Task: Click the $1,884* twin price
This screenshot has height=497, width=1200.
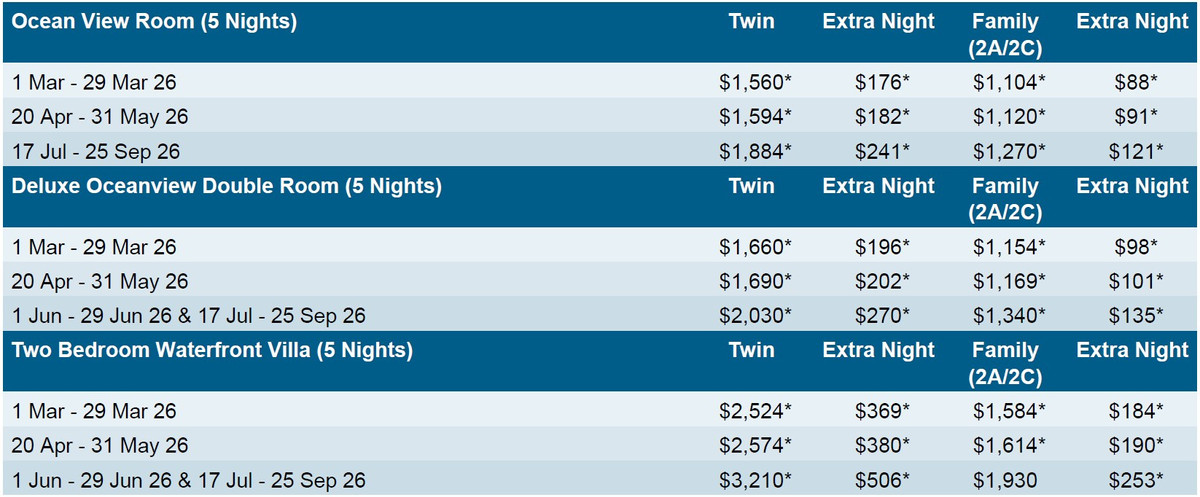Action: tap(755, 151)
